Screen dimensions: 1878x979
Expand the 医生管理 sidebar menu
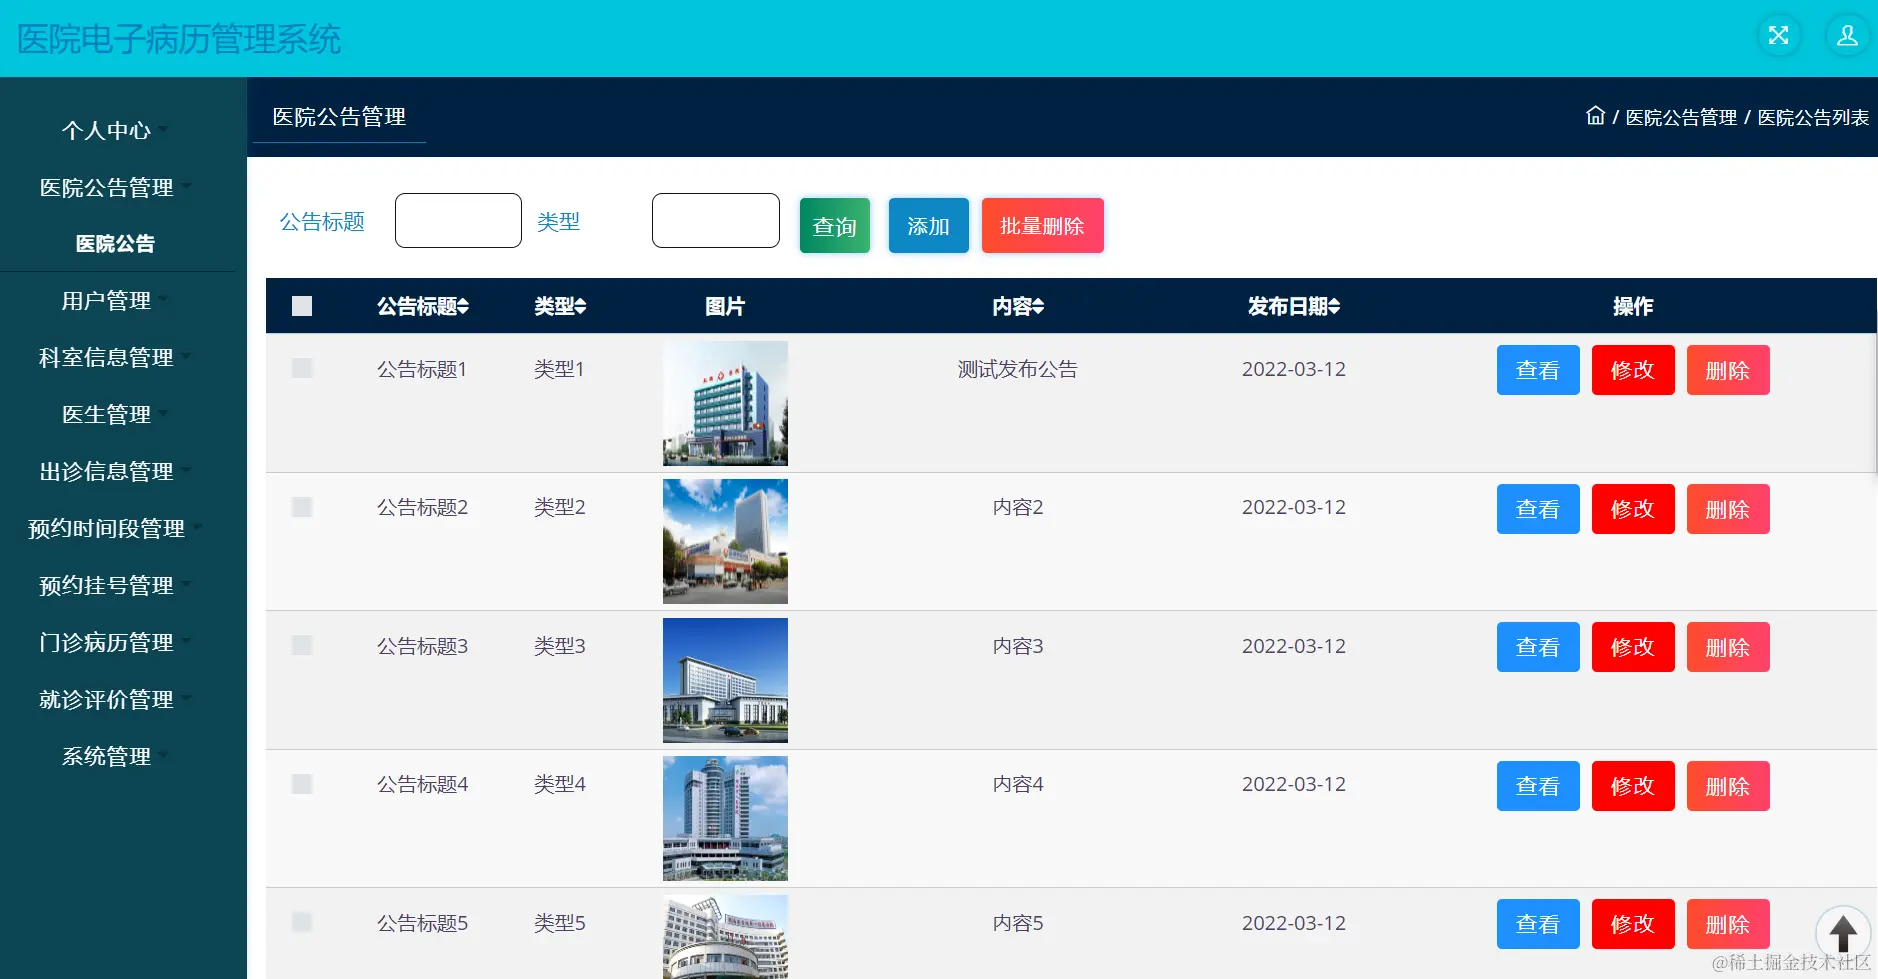(116, 414)
